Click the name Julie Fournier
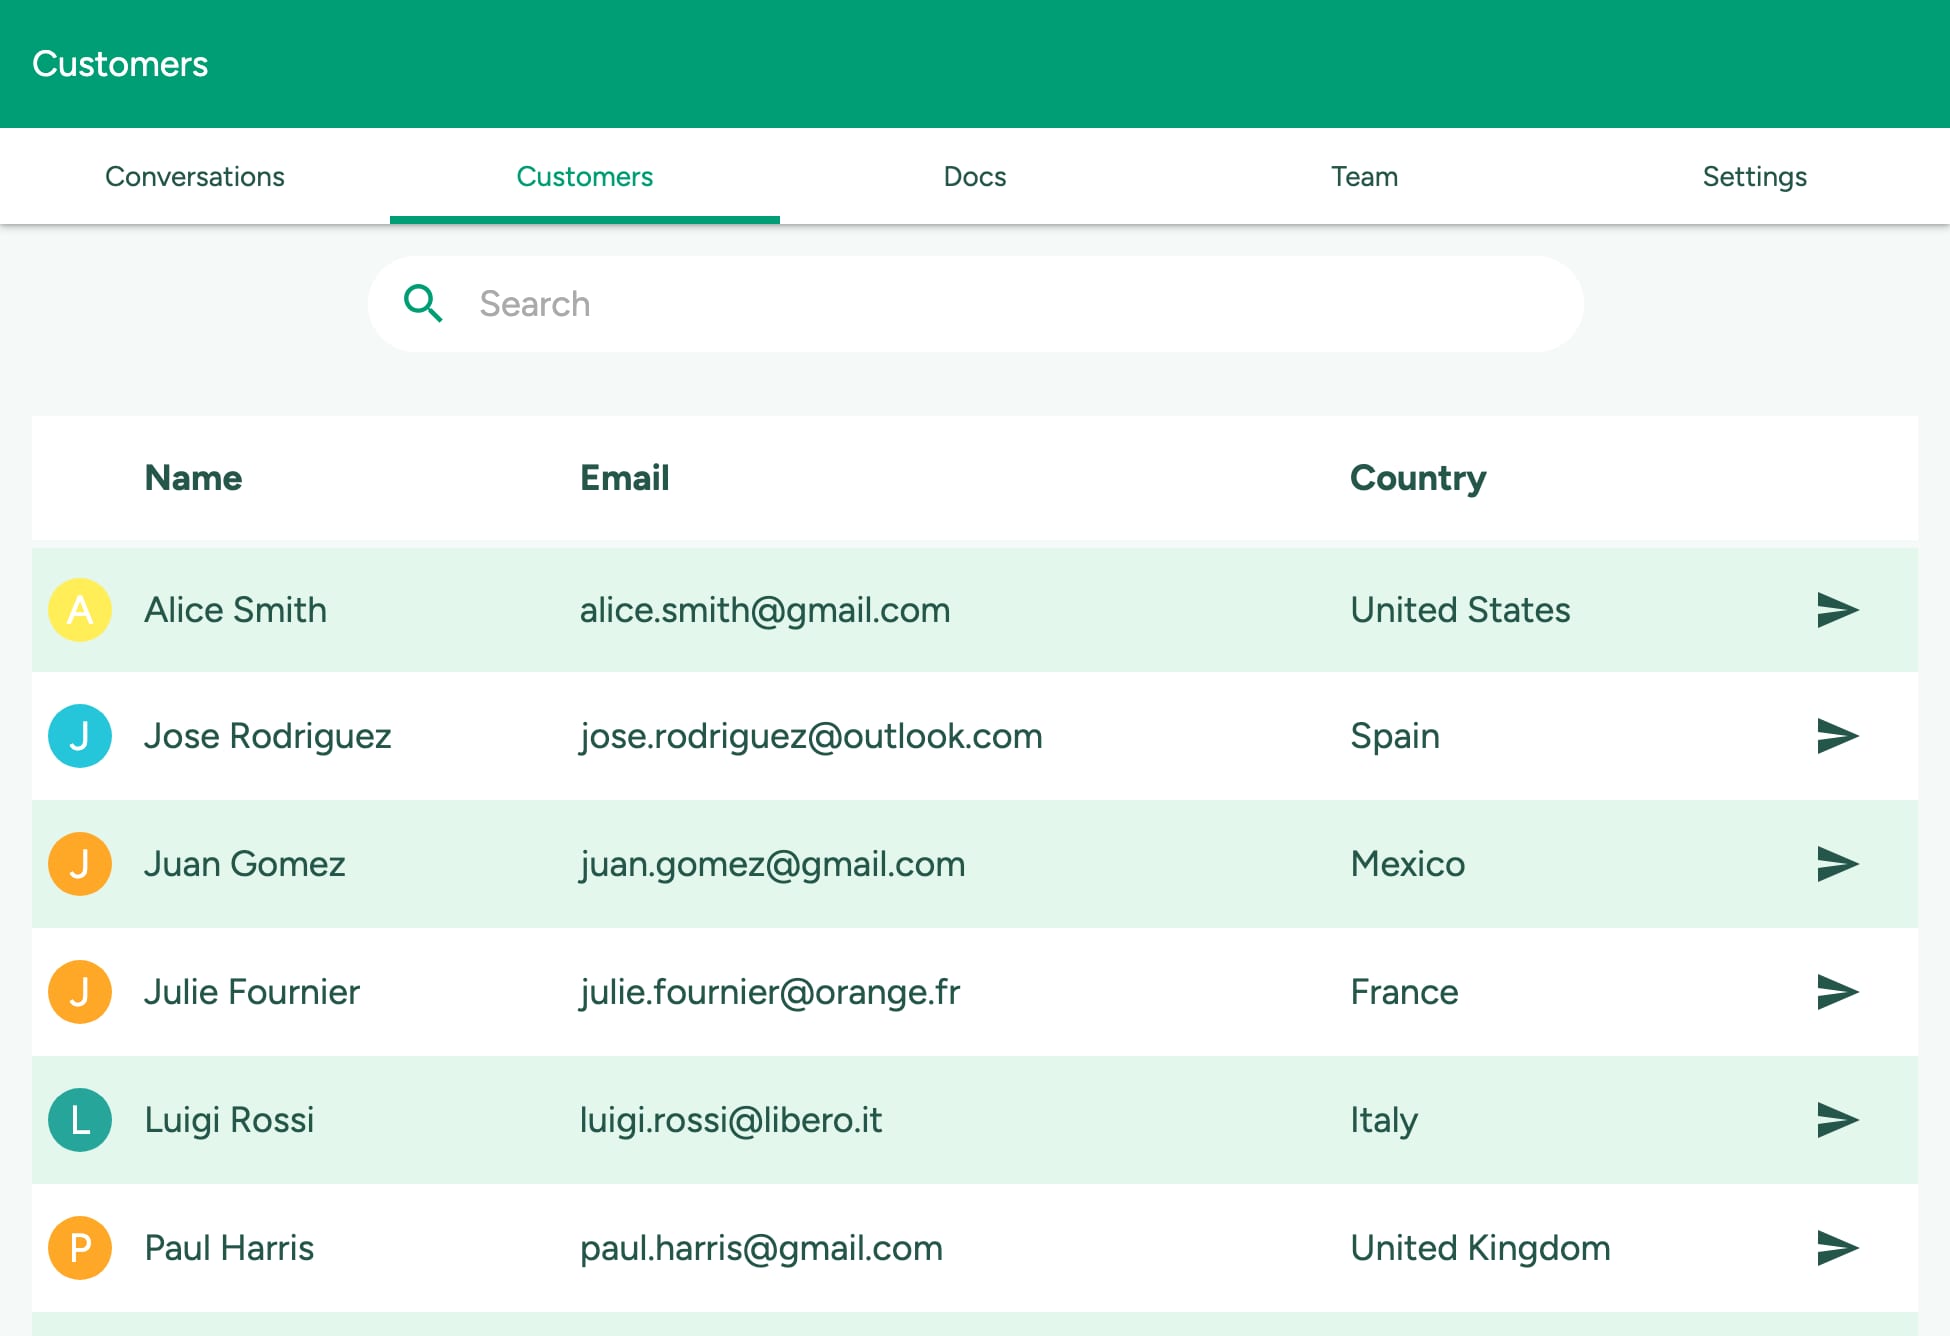This screenshot has width=1950, height=1336. click(252, 992)
